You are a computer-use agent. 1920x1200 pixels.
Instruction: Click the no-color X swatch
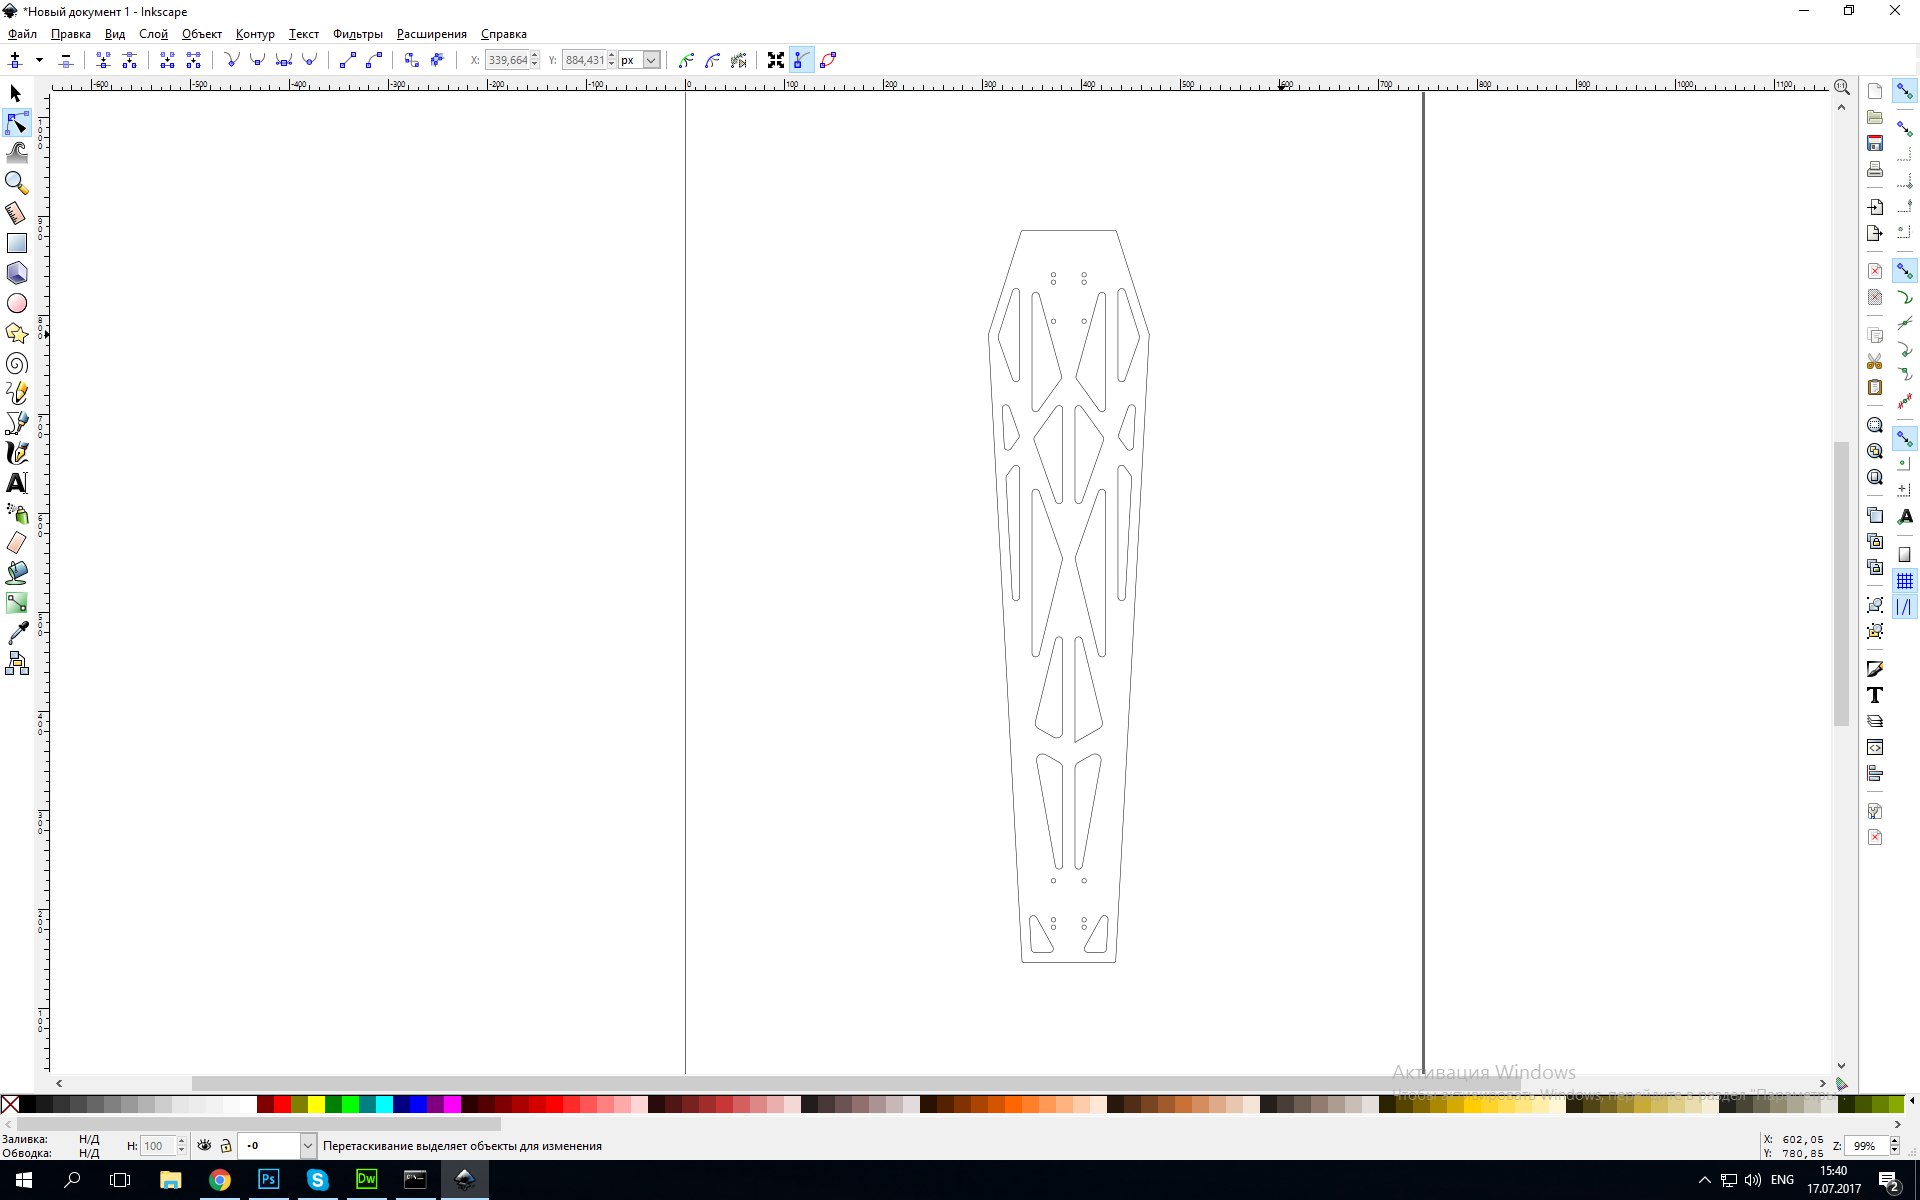pos(9,1104)
